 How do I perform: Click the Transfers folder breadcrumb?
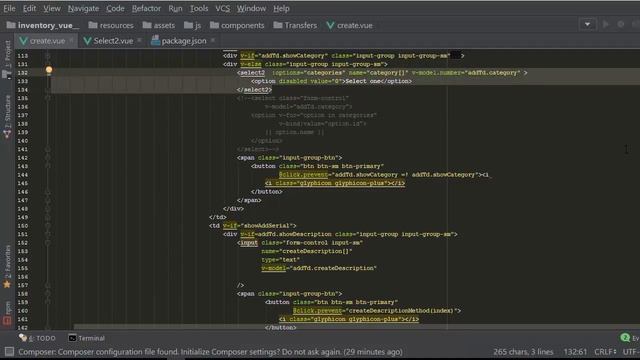(x=295, y=25)
